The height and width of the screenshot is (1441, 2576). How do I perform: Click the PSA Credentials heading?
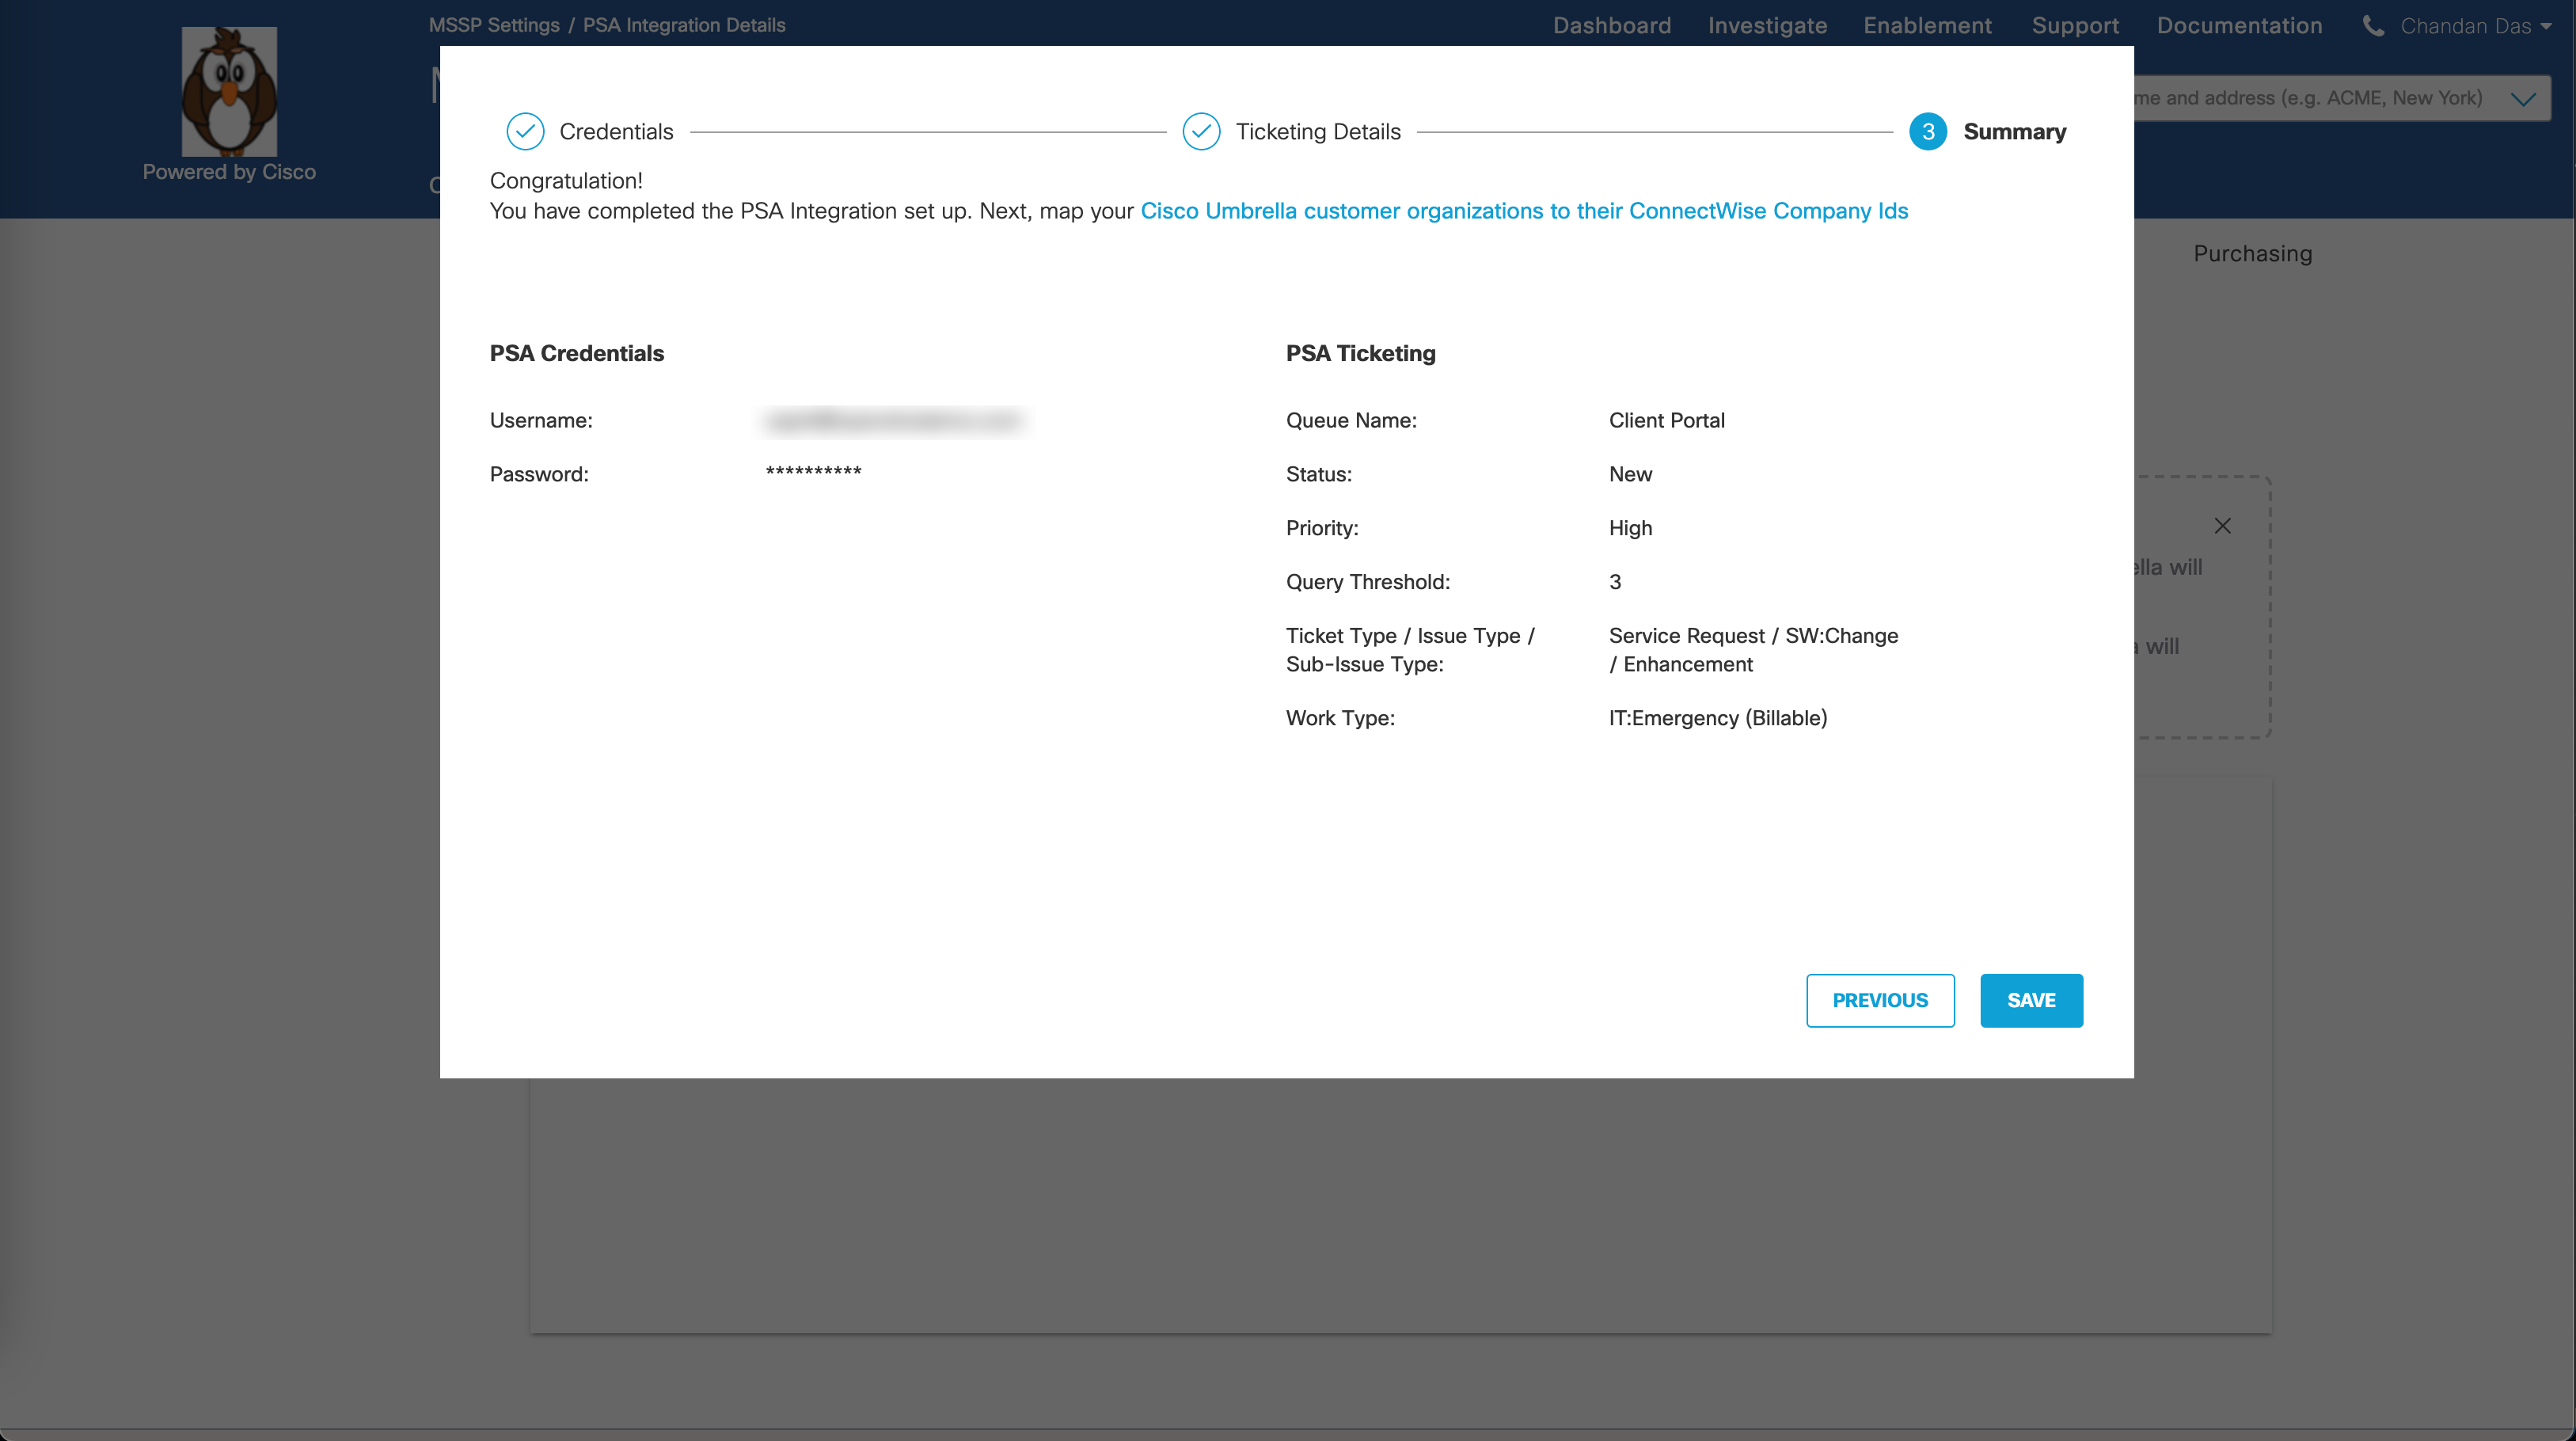coord(576,353)
